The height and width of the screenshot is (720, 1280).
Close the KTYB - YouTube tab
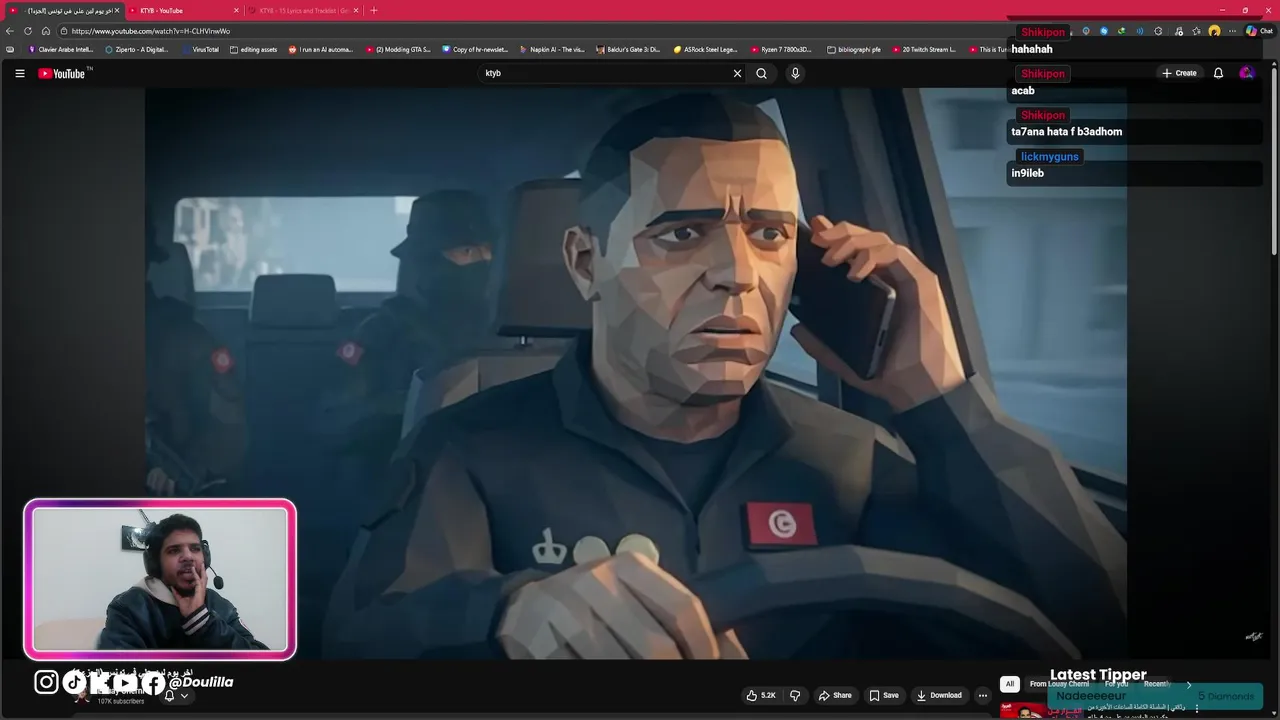click(x=236, y=10)
